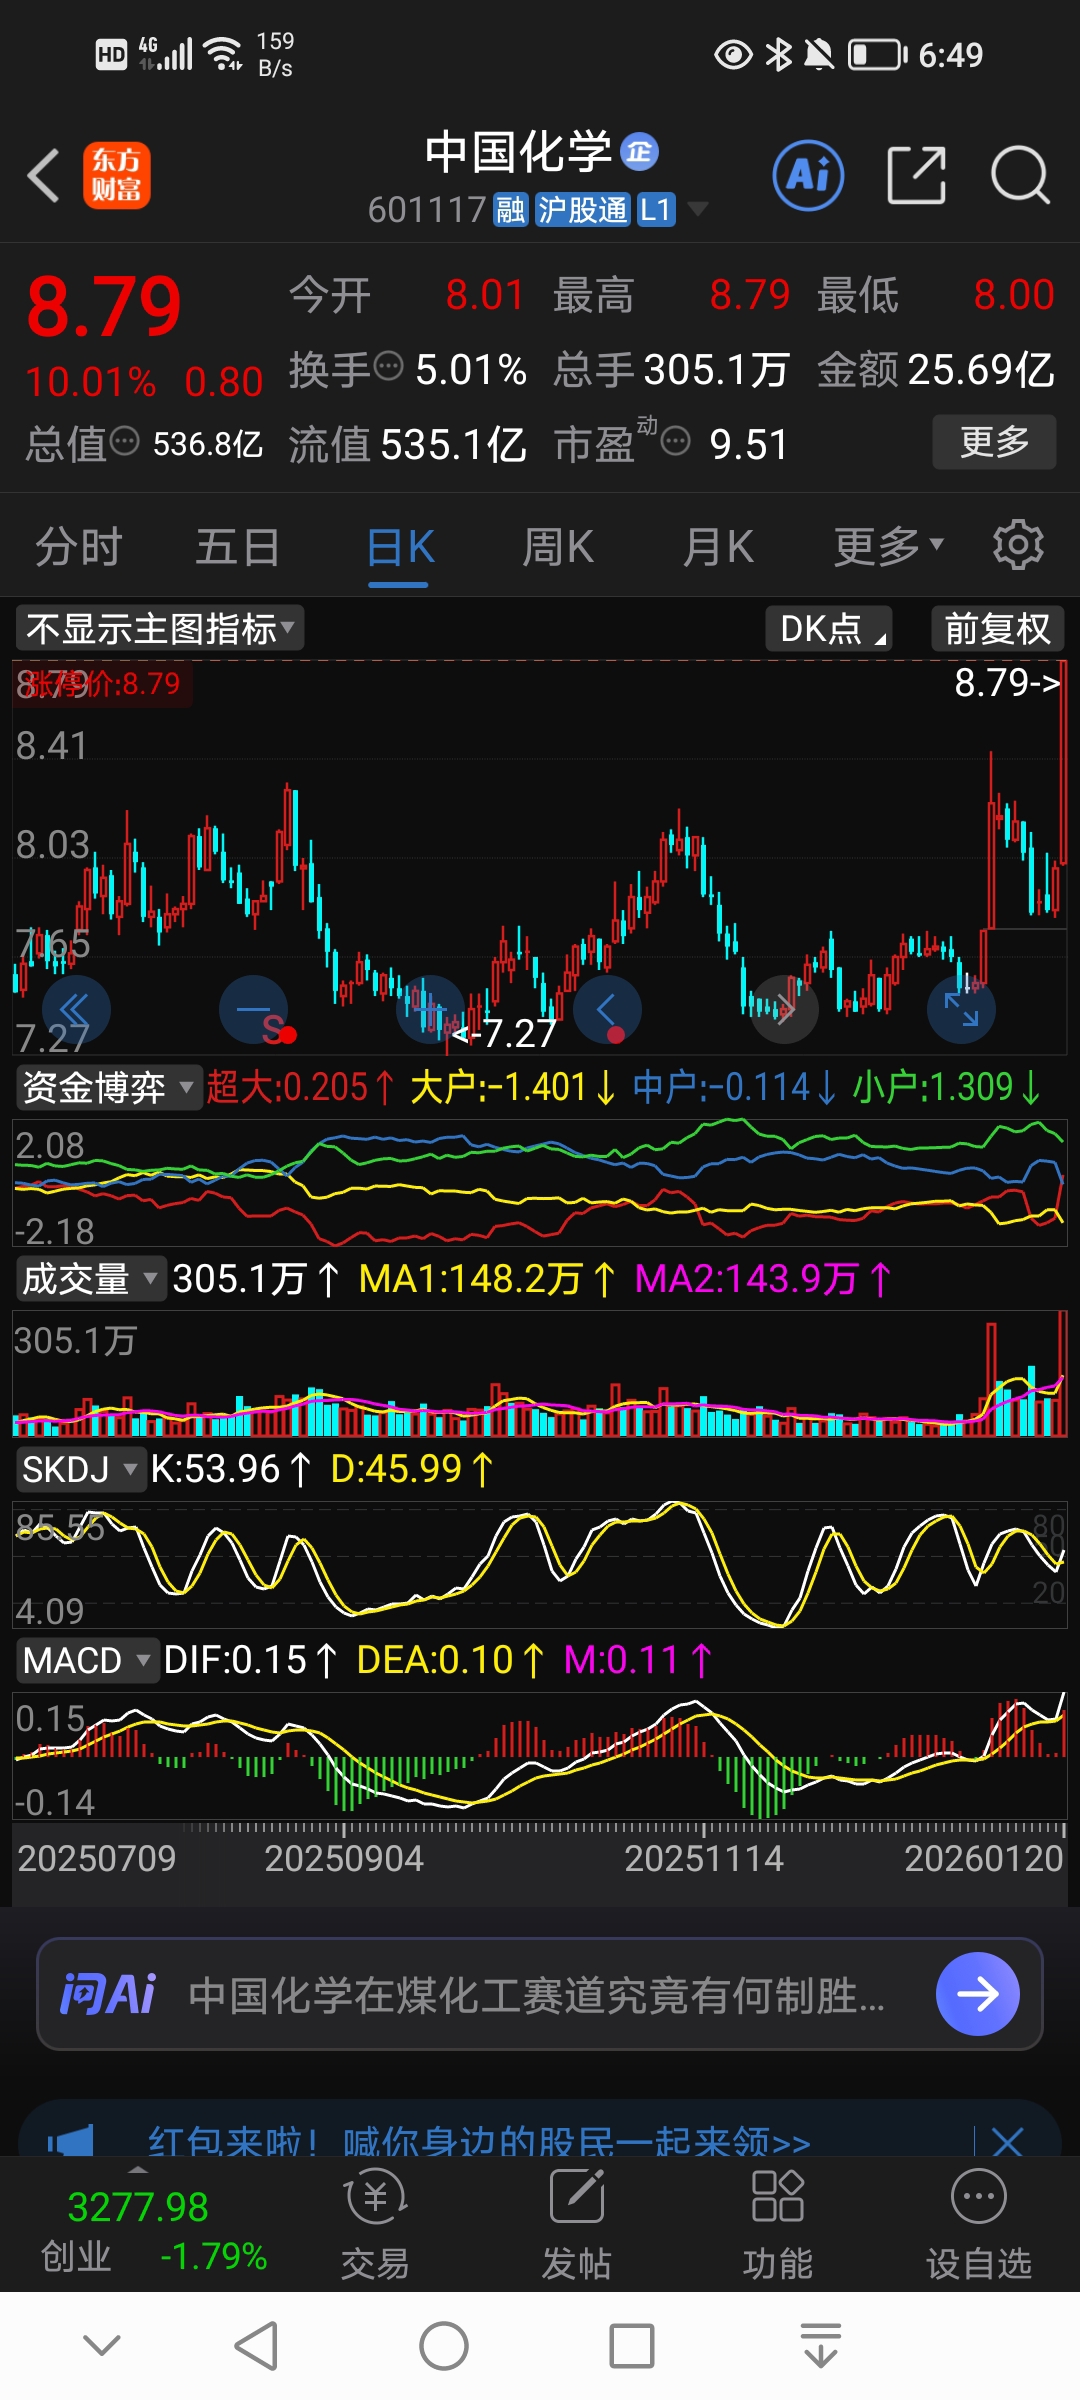
Task: Close the 红包 banner with X
Action: [x=1007, y=2142]
